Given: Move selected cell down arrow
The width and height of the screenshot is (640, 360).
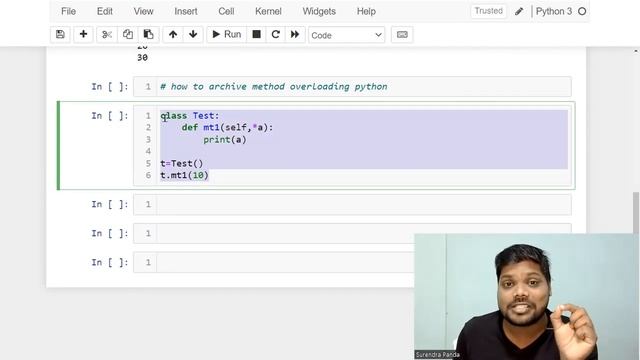Looking at the screenshot, I should (x=193, y=35).
